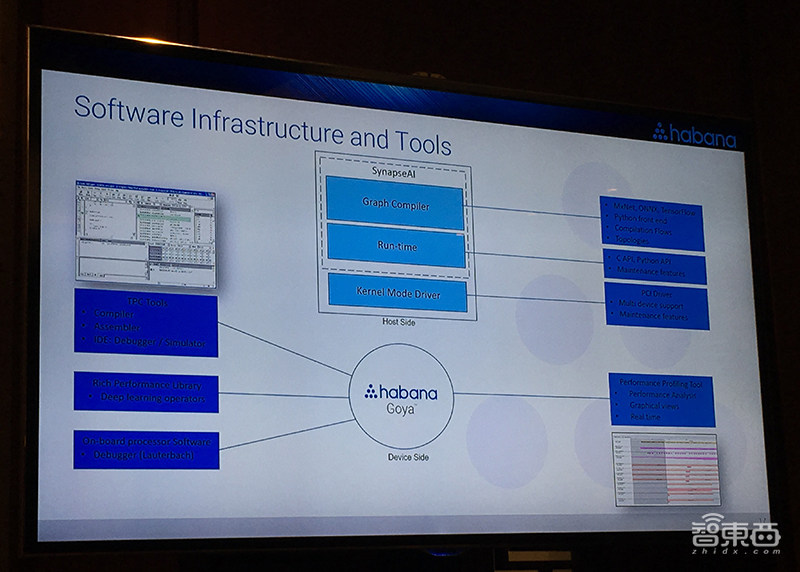
Task: Click the Performance Profiling Tool box
Action: point(660,399)
